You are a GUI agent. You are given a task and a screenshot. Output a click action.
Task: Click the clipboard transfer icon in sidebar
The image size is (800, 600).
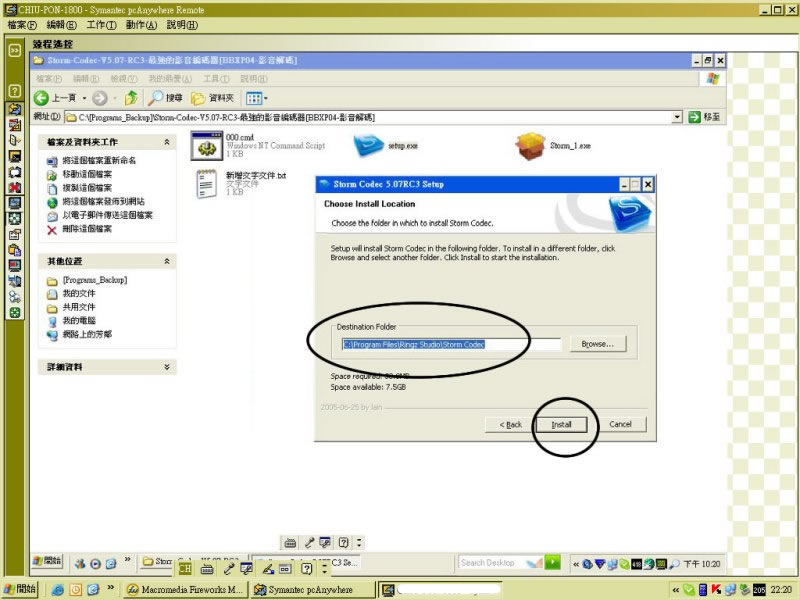pyautogui.click(x=15, y=250)
